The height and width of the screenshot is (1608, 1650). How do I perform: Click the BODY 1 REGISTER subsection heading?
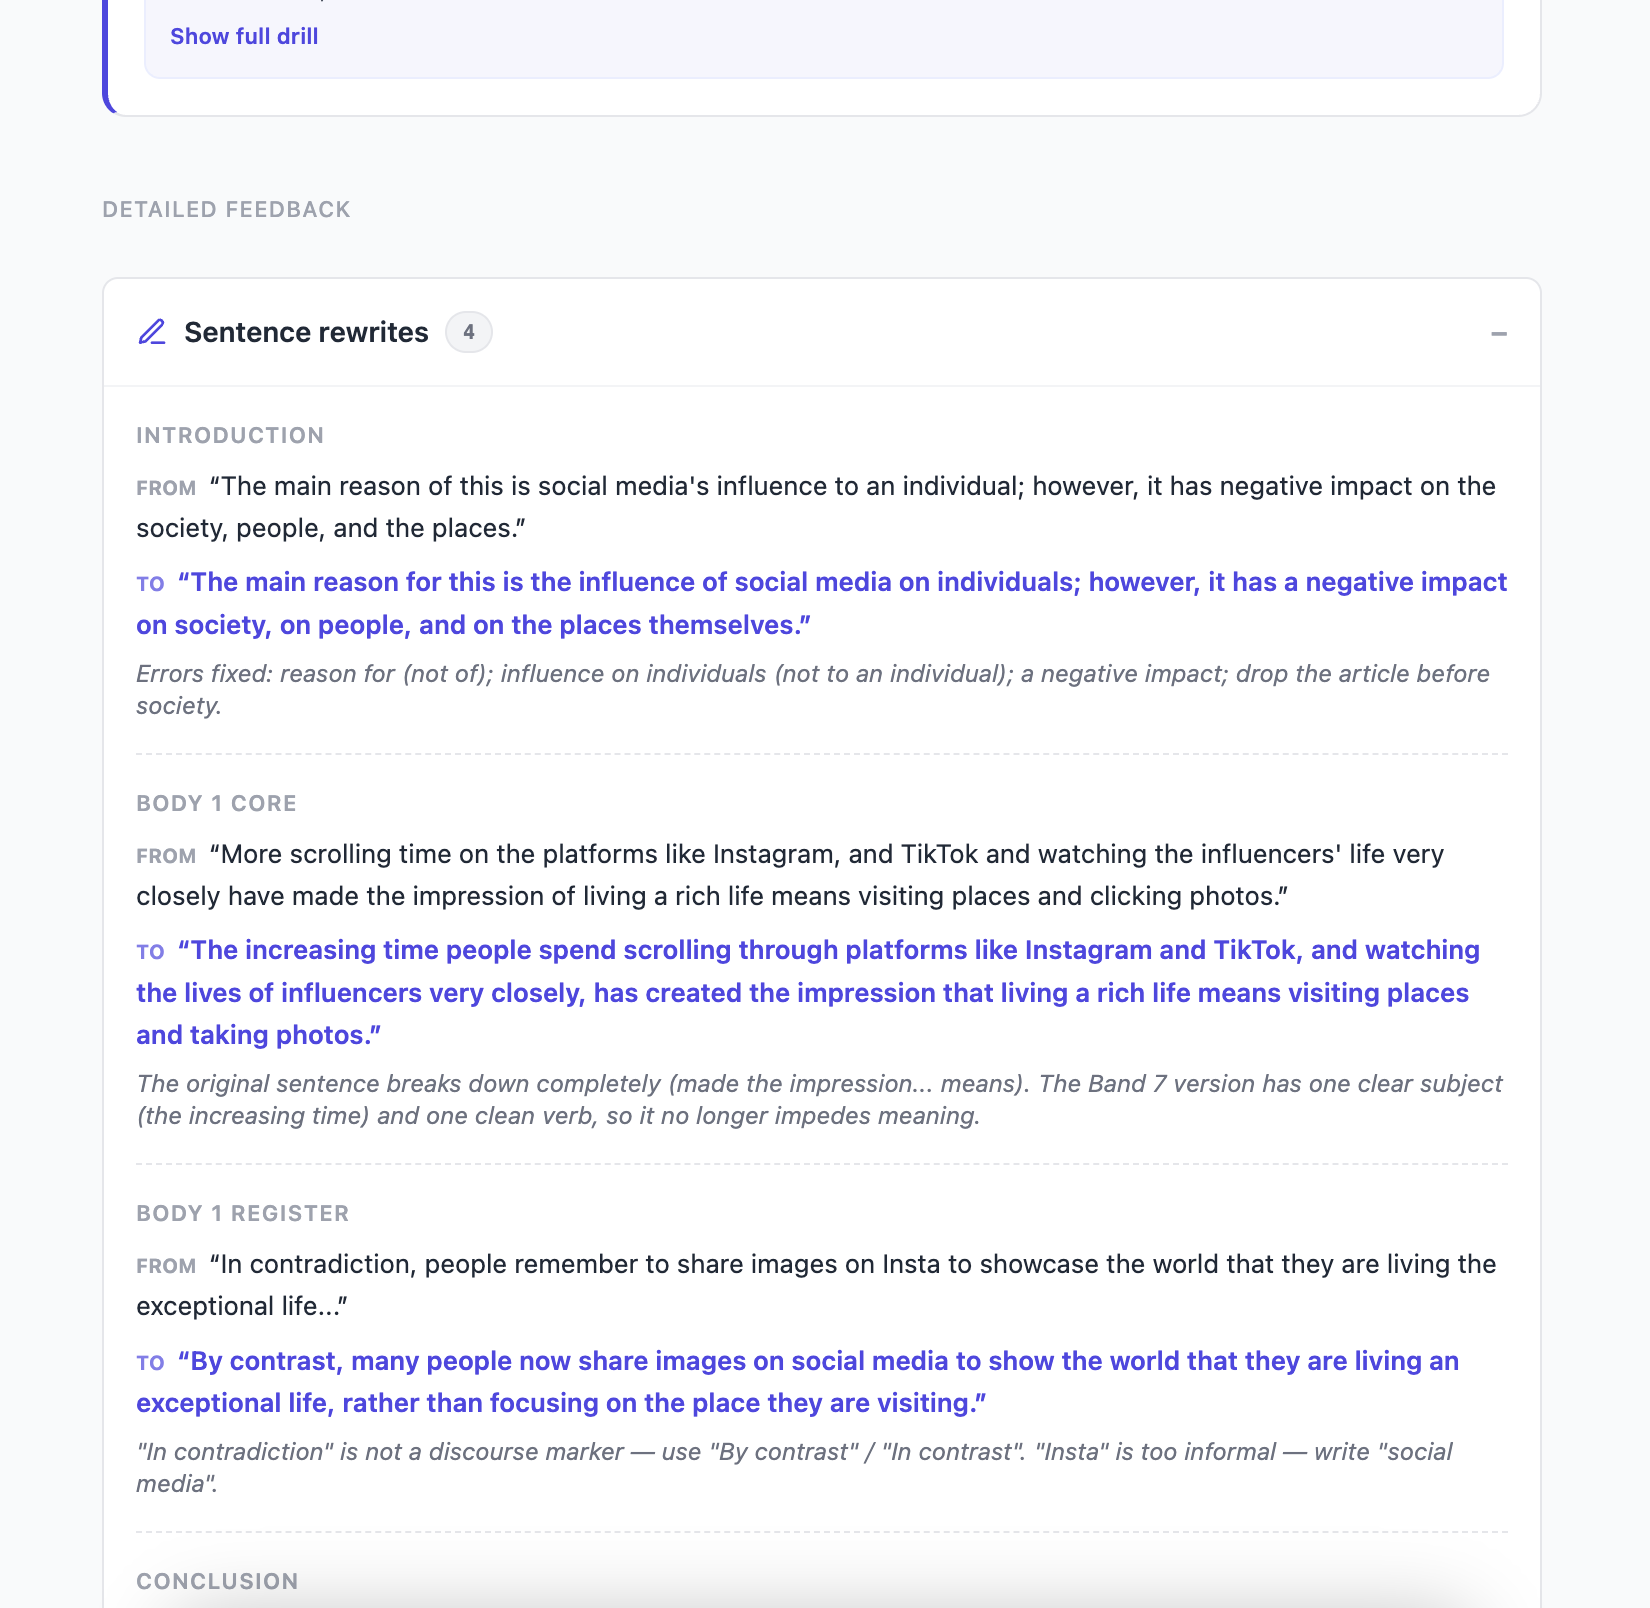coord(243,1213)
